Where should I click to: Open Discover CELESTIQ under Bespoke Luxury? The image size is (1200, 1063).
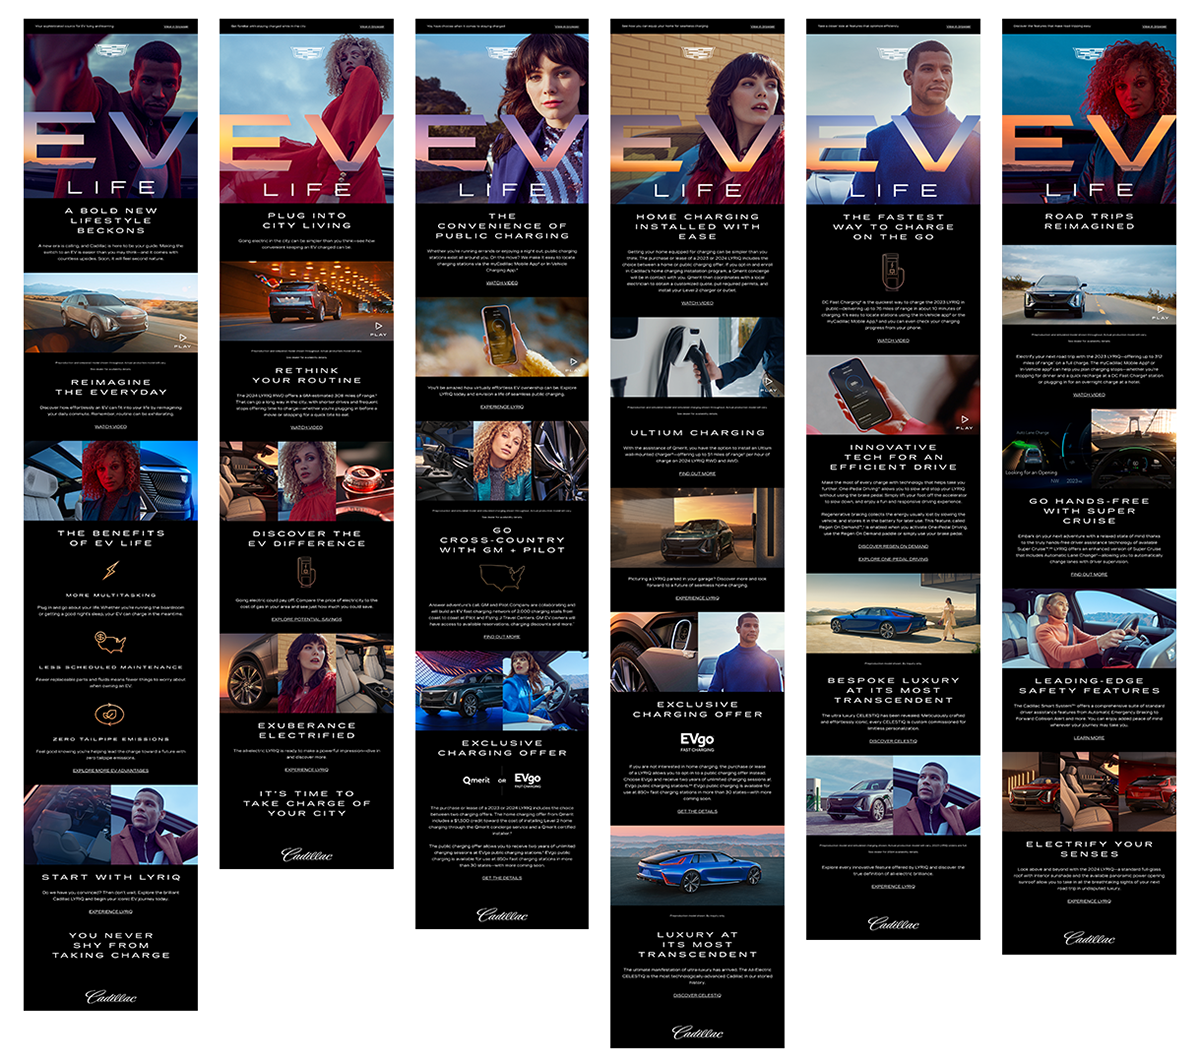(893, 741)
